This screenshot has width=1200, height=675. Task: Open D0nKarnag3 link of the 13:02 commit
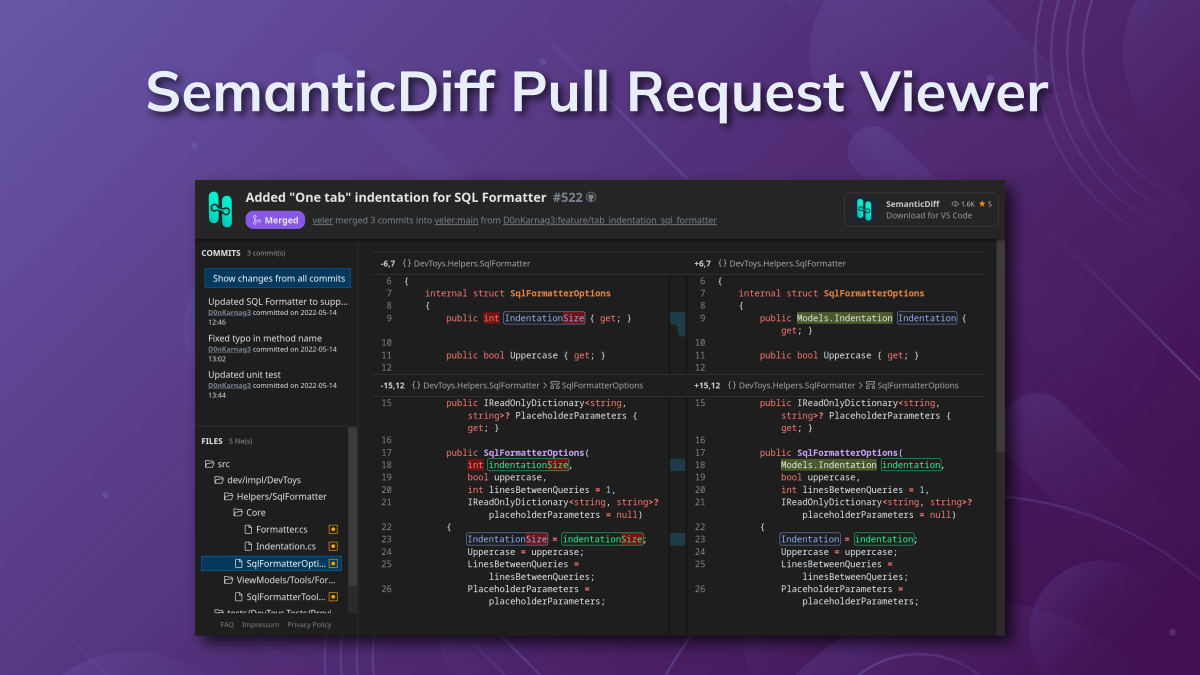point(229,349)
